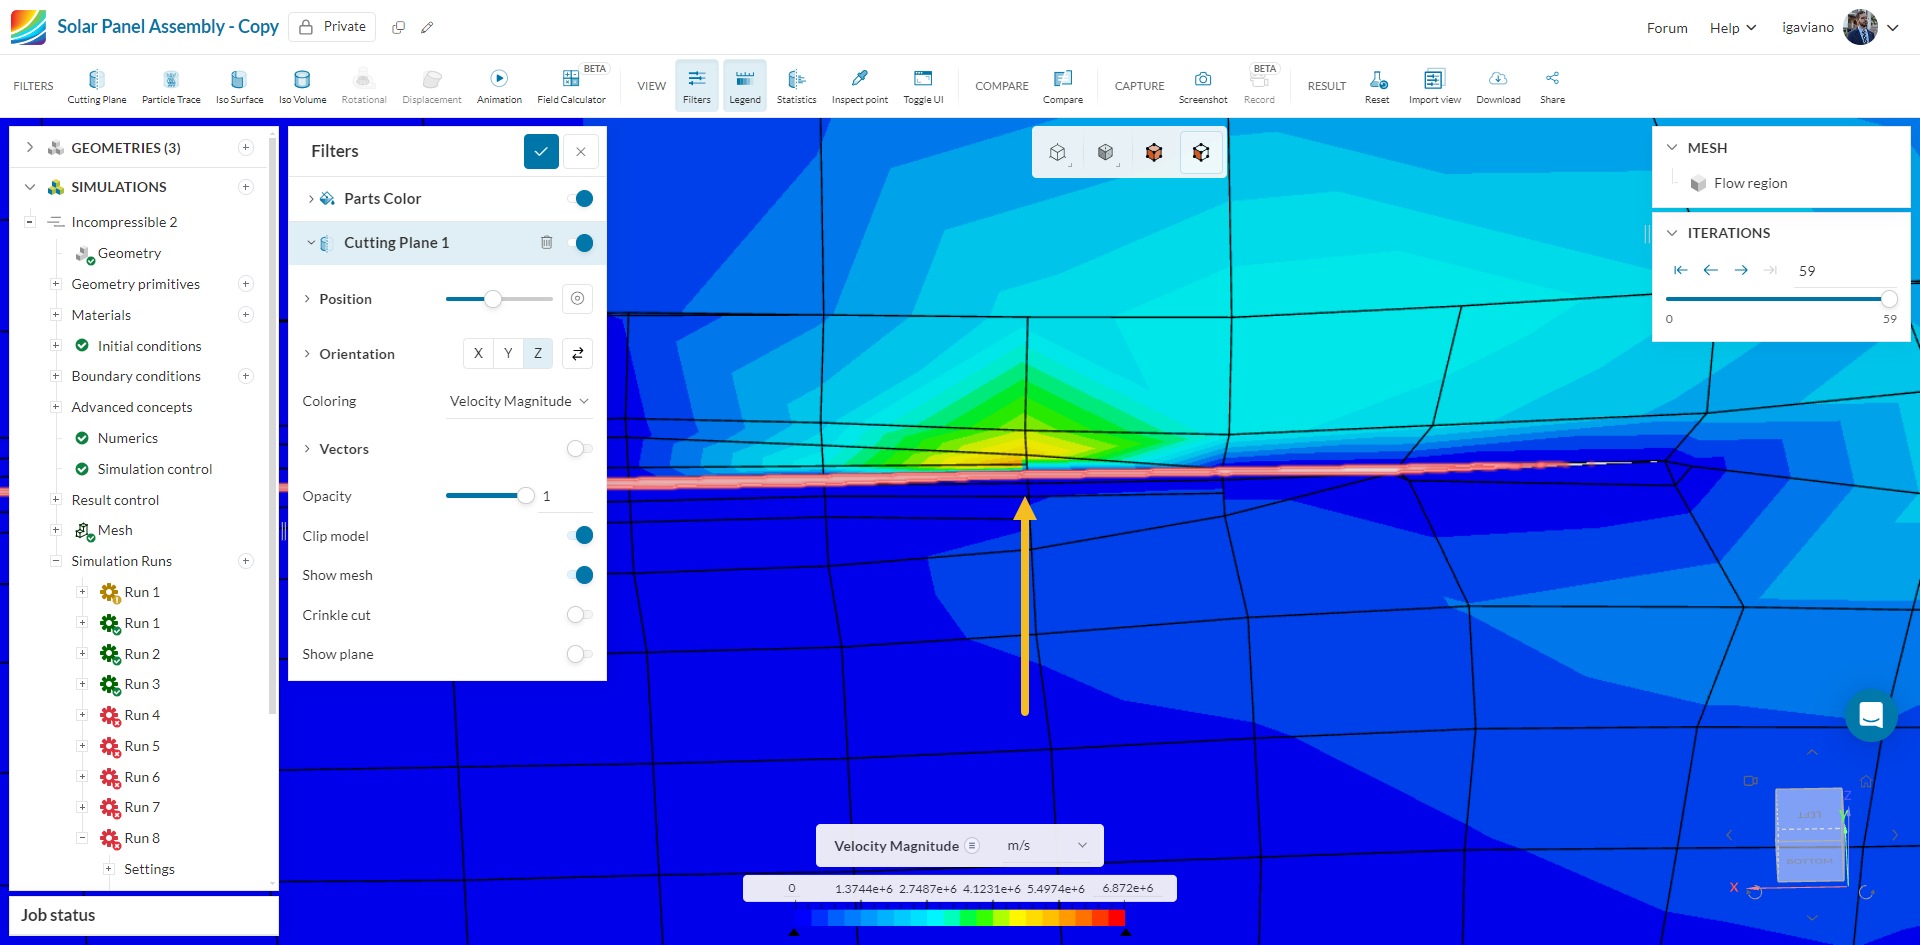Open the Forum link

coord(1667,28)
